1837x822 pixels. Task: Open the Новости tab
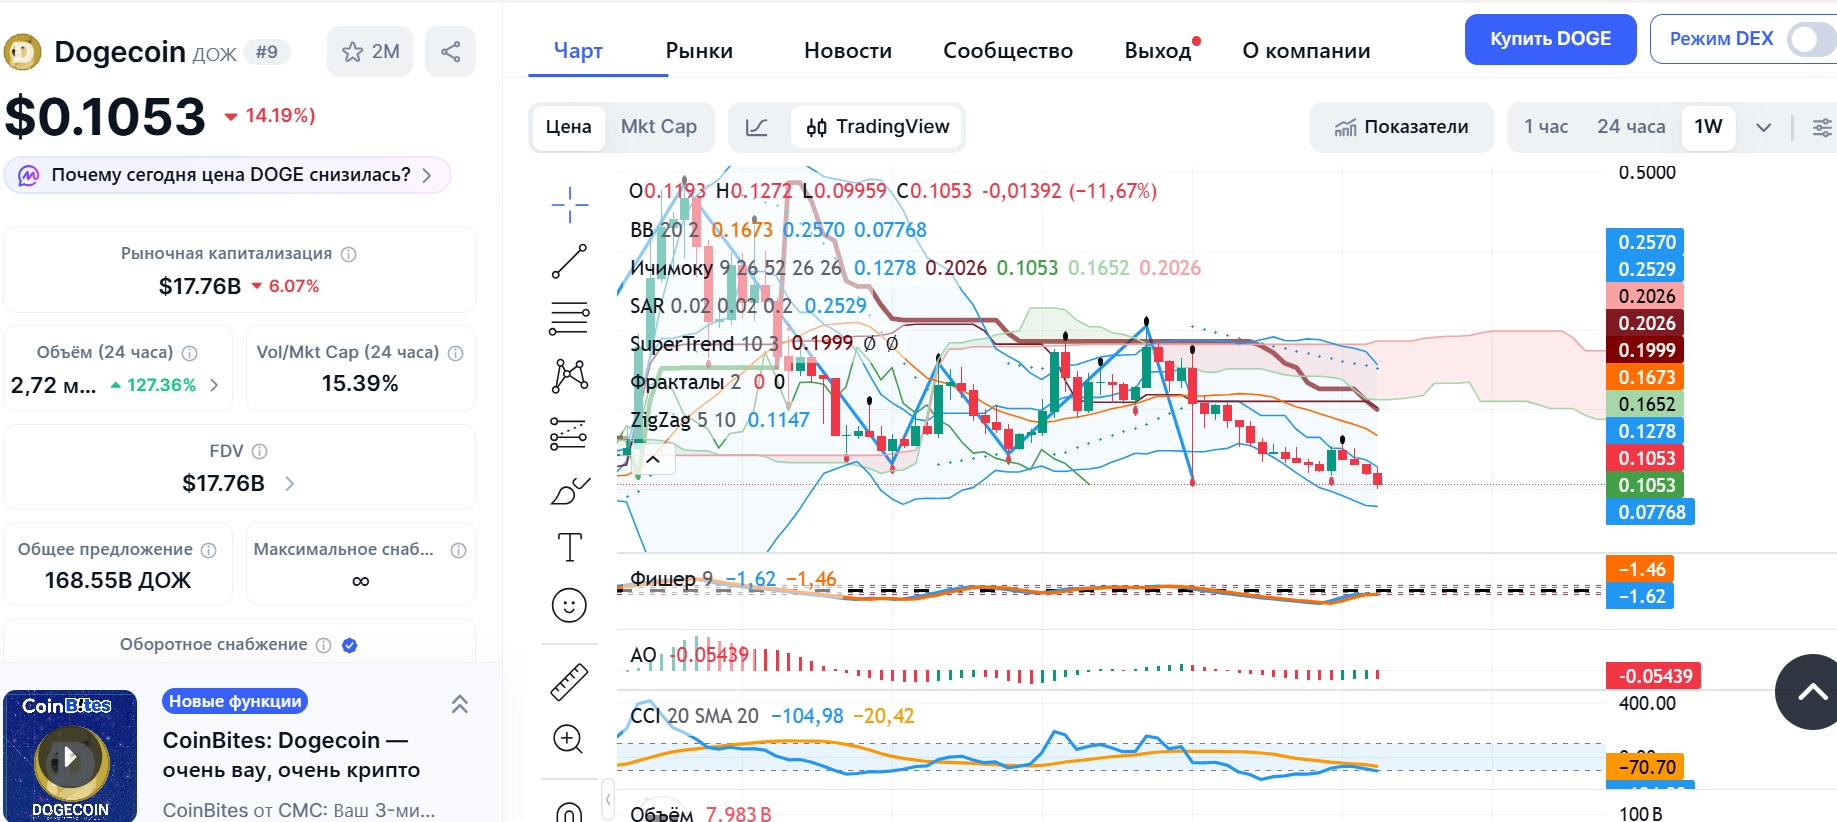(x=848, y=50)
